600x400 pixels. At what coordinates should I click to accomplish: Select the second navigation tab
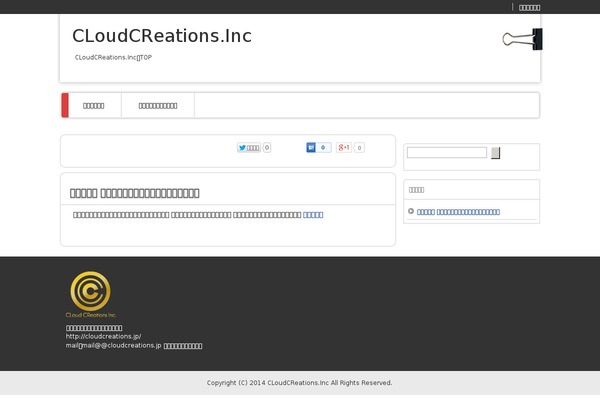pos(158,106)
